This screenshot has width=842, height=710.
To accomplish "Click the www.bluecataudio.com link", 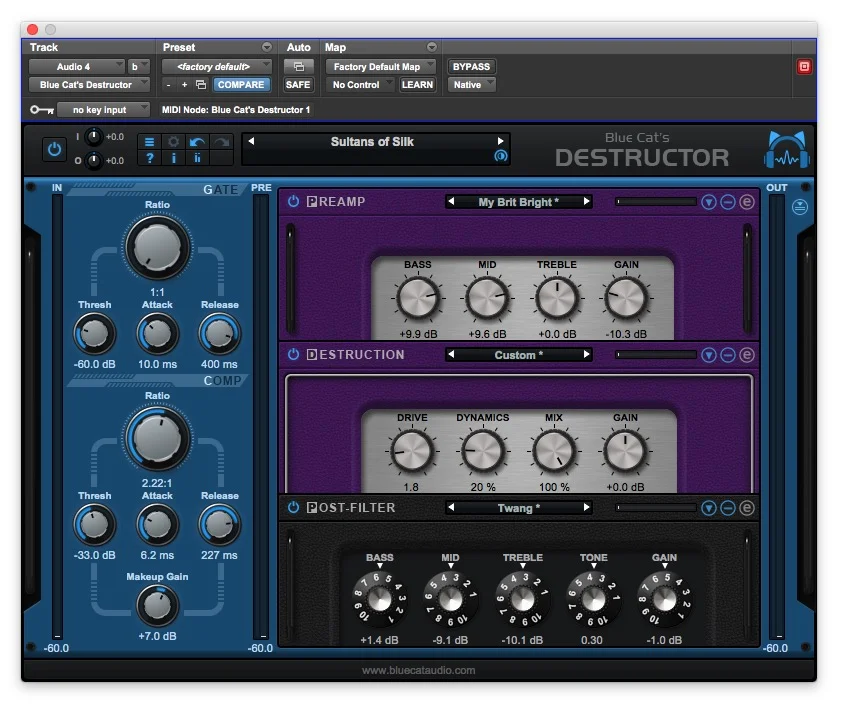I will click(418, 670).
